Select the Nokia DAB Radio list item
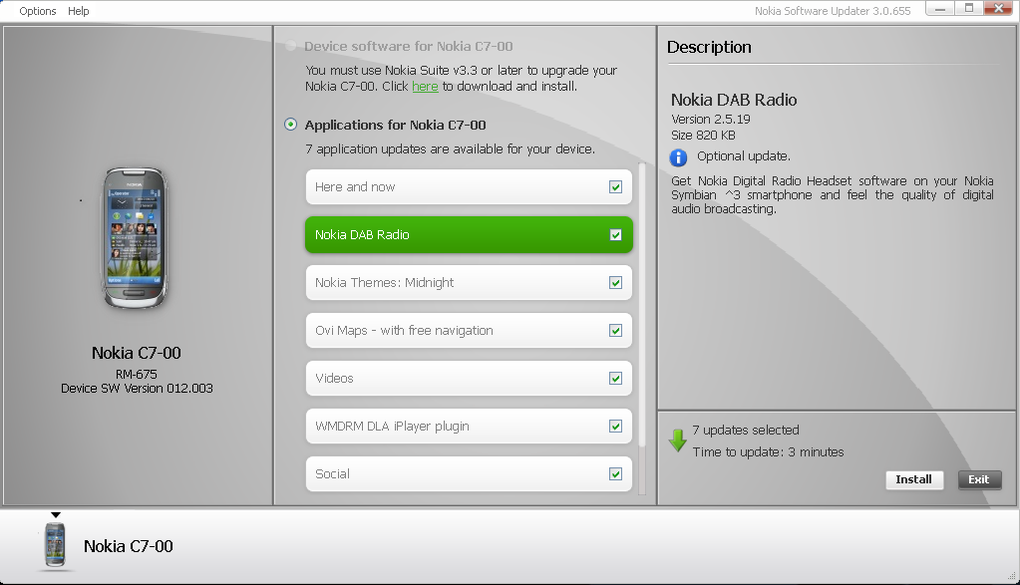Screen dimensions: 1020x585 tap(468, 235)
